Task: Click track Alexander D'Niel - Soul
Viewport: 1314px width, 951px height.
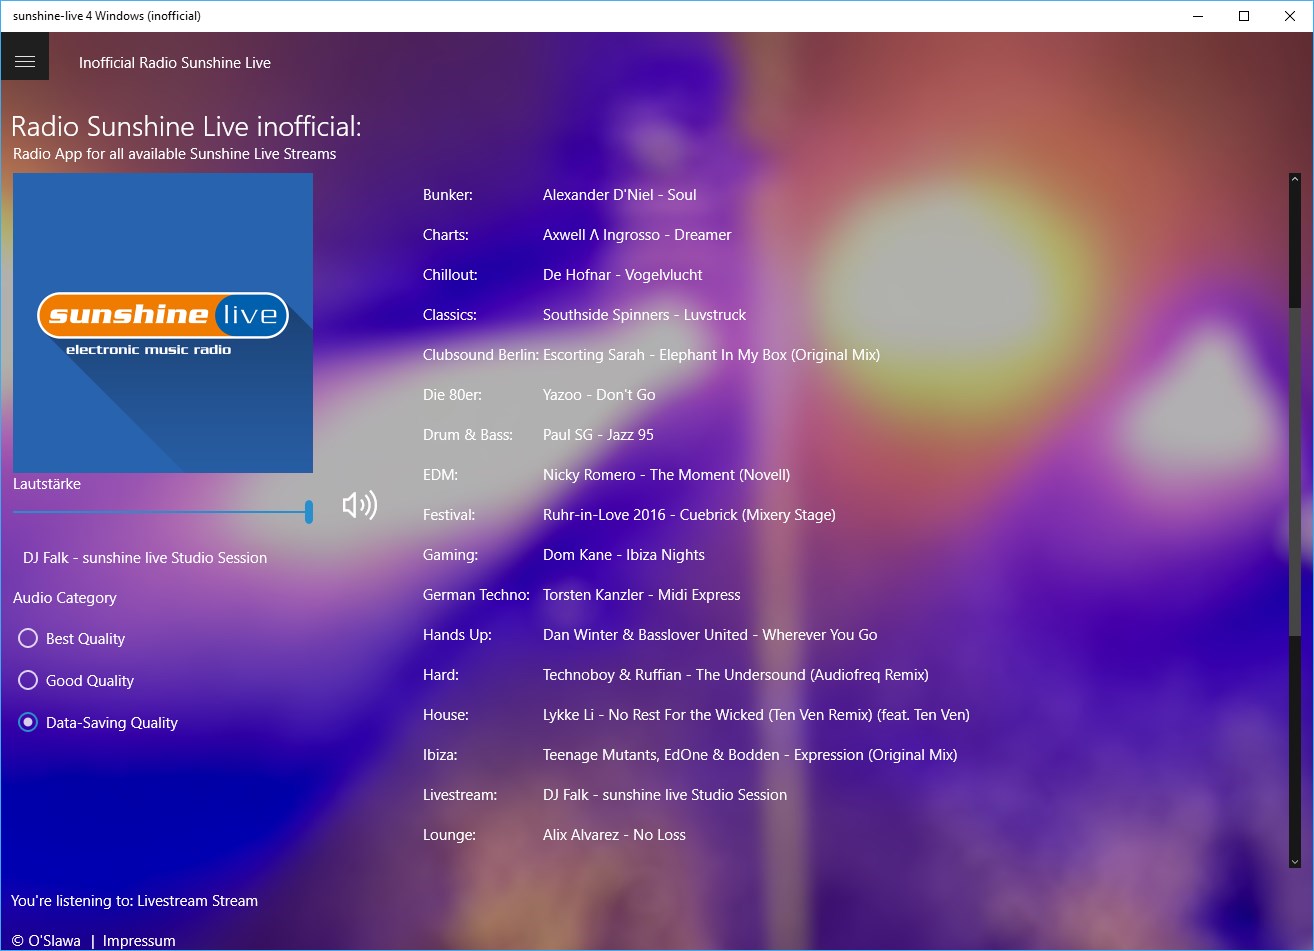Action: coord(620,195)
